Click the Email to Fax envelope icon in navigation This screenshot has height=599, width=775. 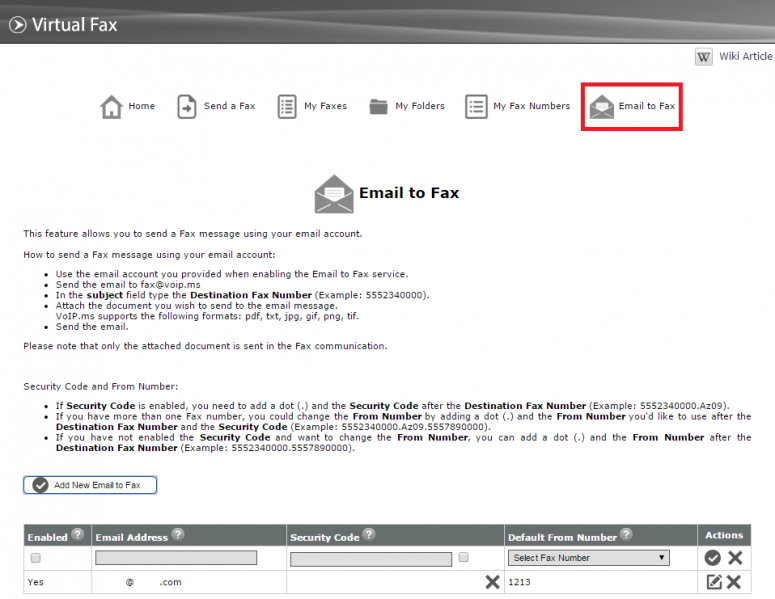click(602, 107)
